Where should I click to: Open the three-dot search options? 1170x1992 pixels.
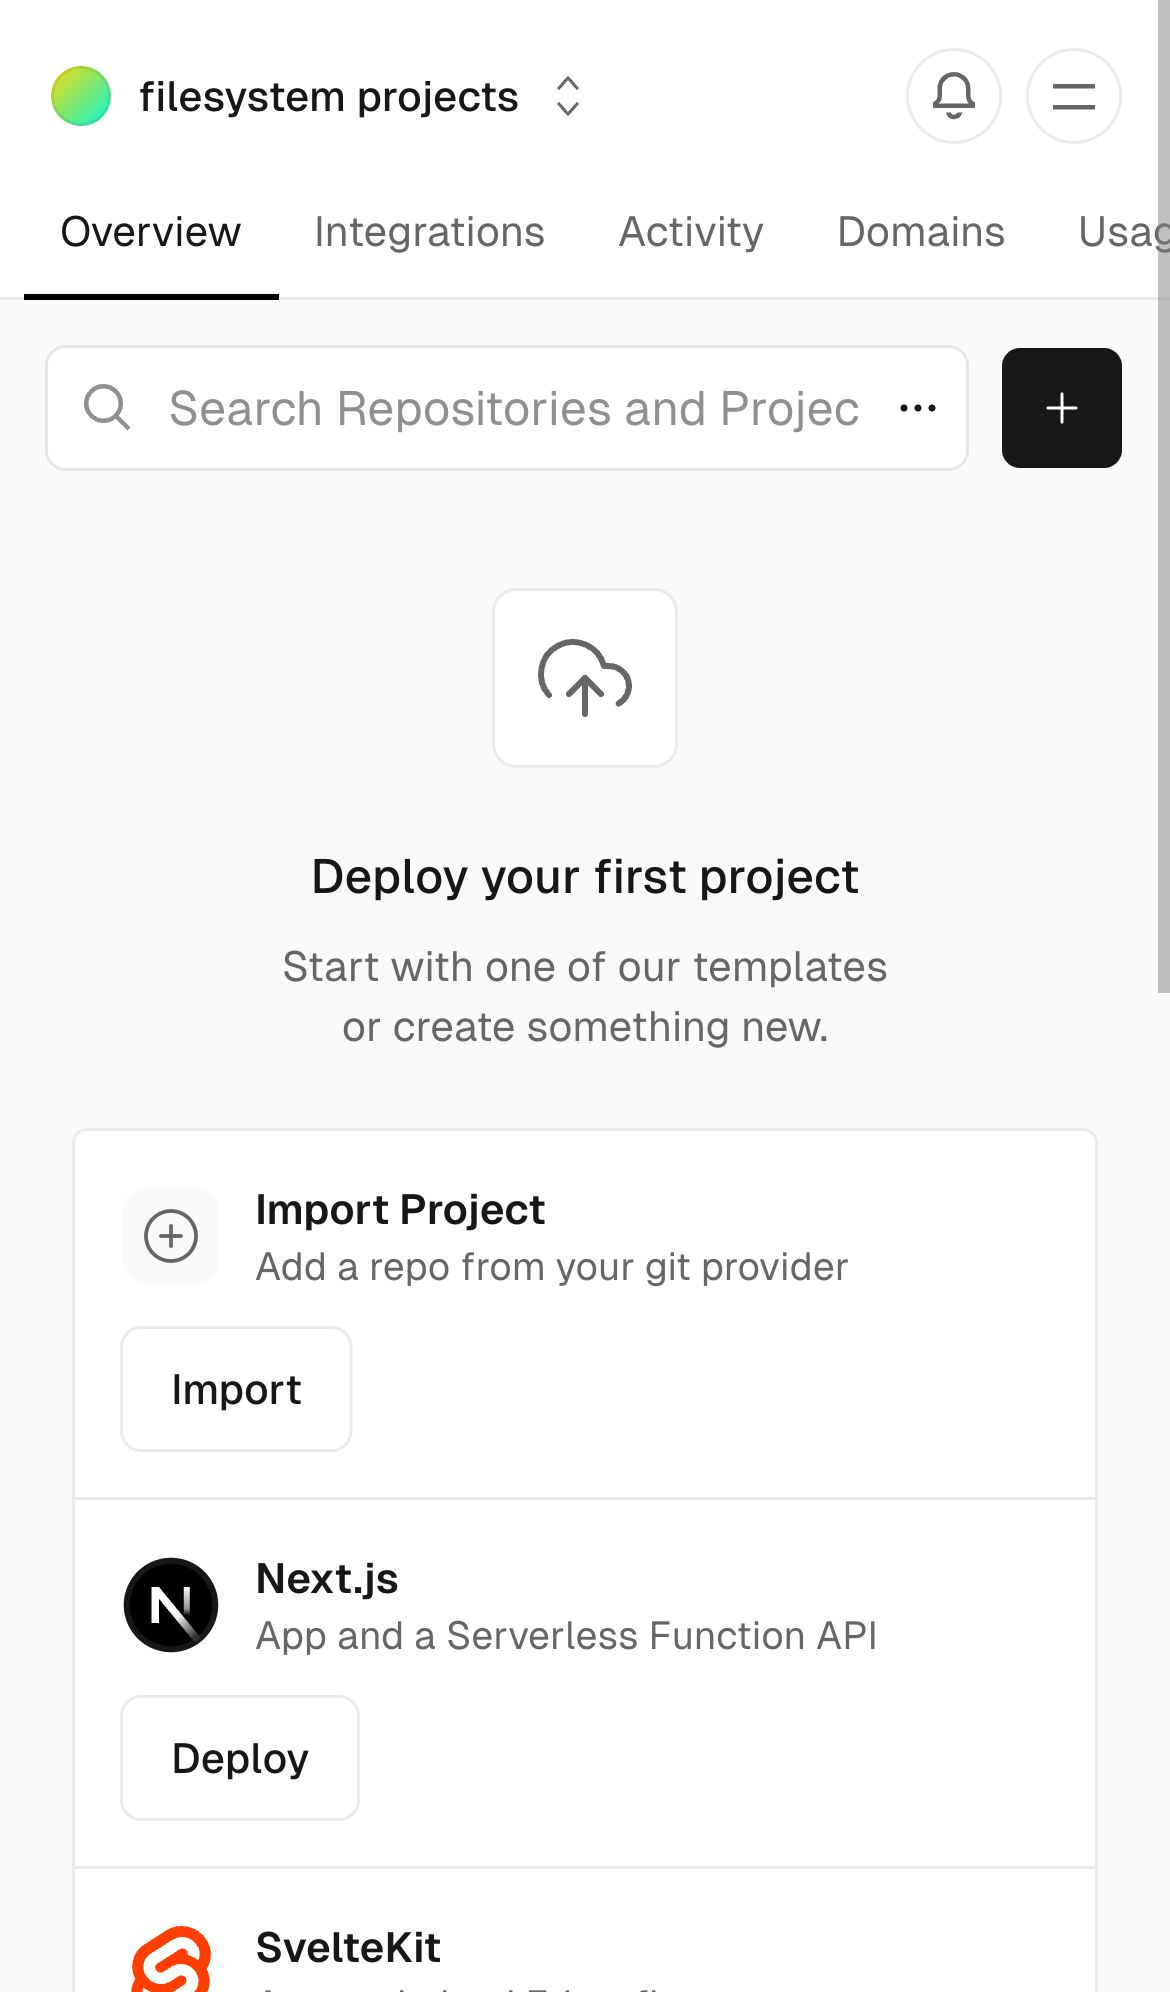[x=918, y=408]
